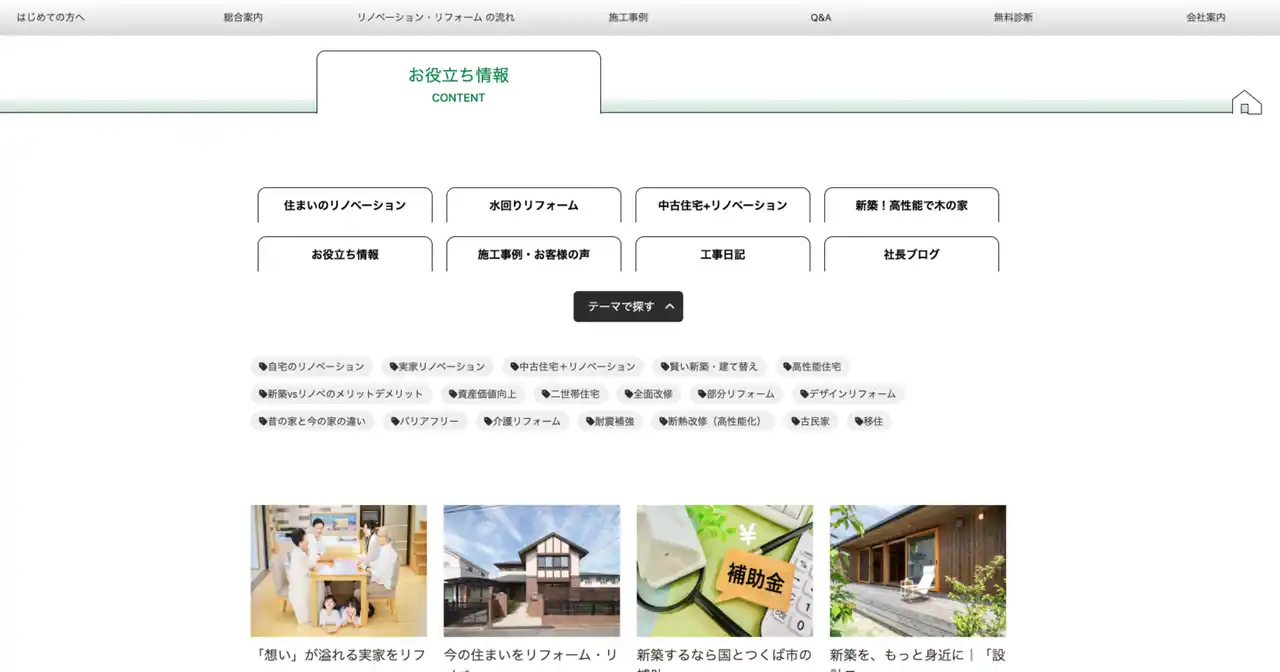Click the 高性能住宅 tag
The width and height of the screenshot is (1280, 672).
[x=812, y=367]
